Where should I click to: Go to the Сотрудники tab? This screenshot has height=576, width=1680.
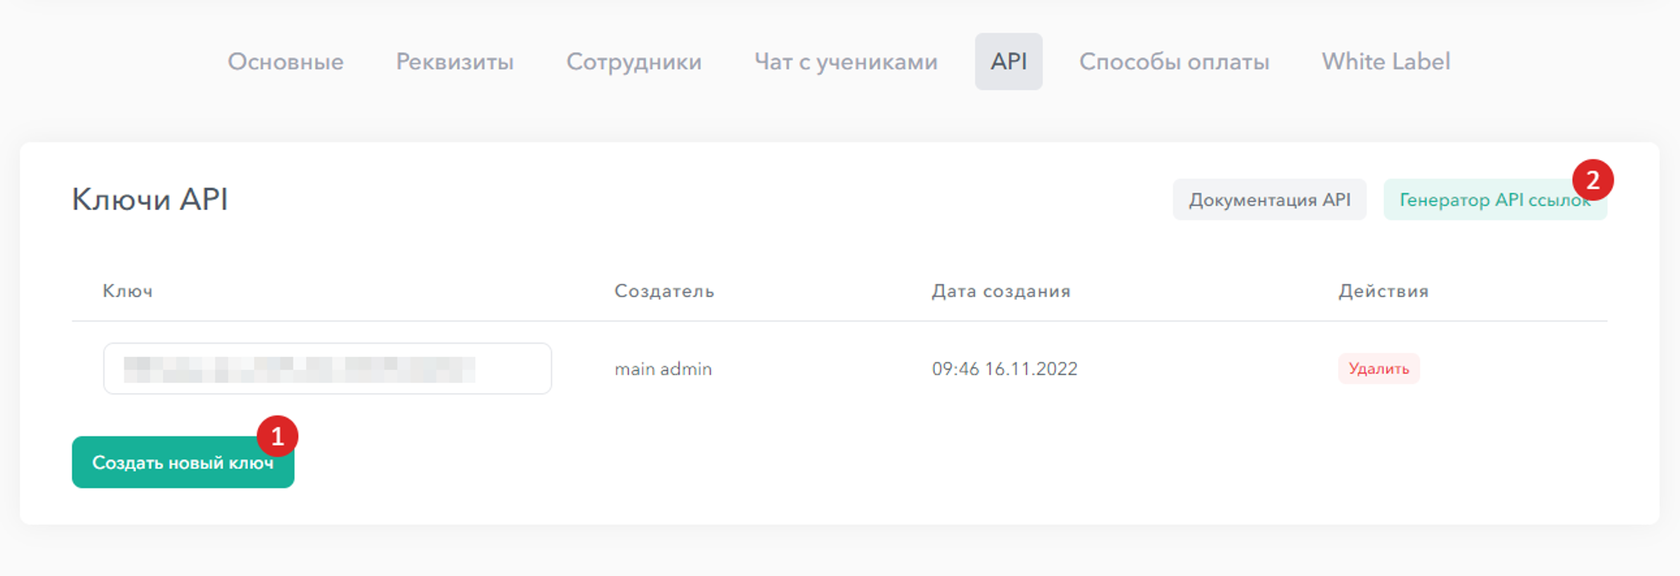(x=634, y=62)
